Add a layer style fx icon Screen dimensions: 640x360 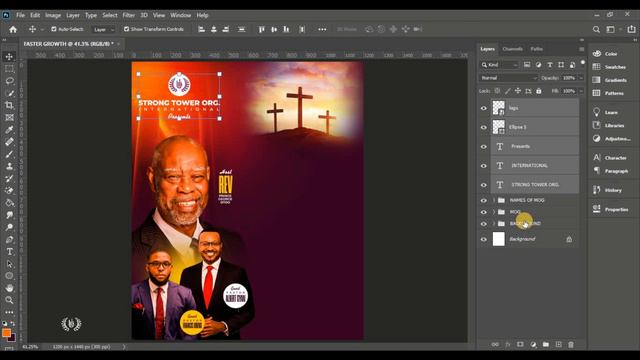coord(508,344)
